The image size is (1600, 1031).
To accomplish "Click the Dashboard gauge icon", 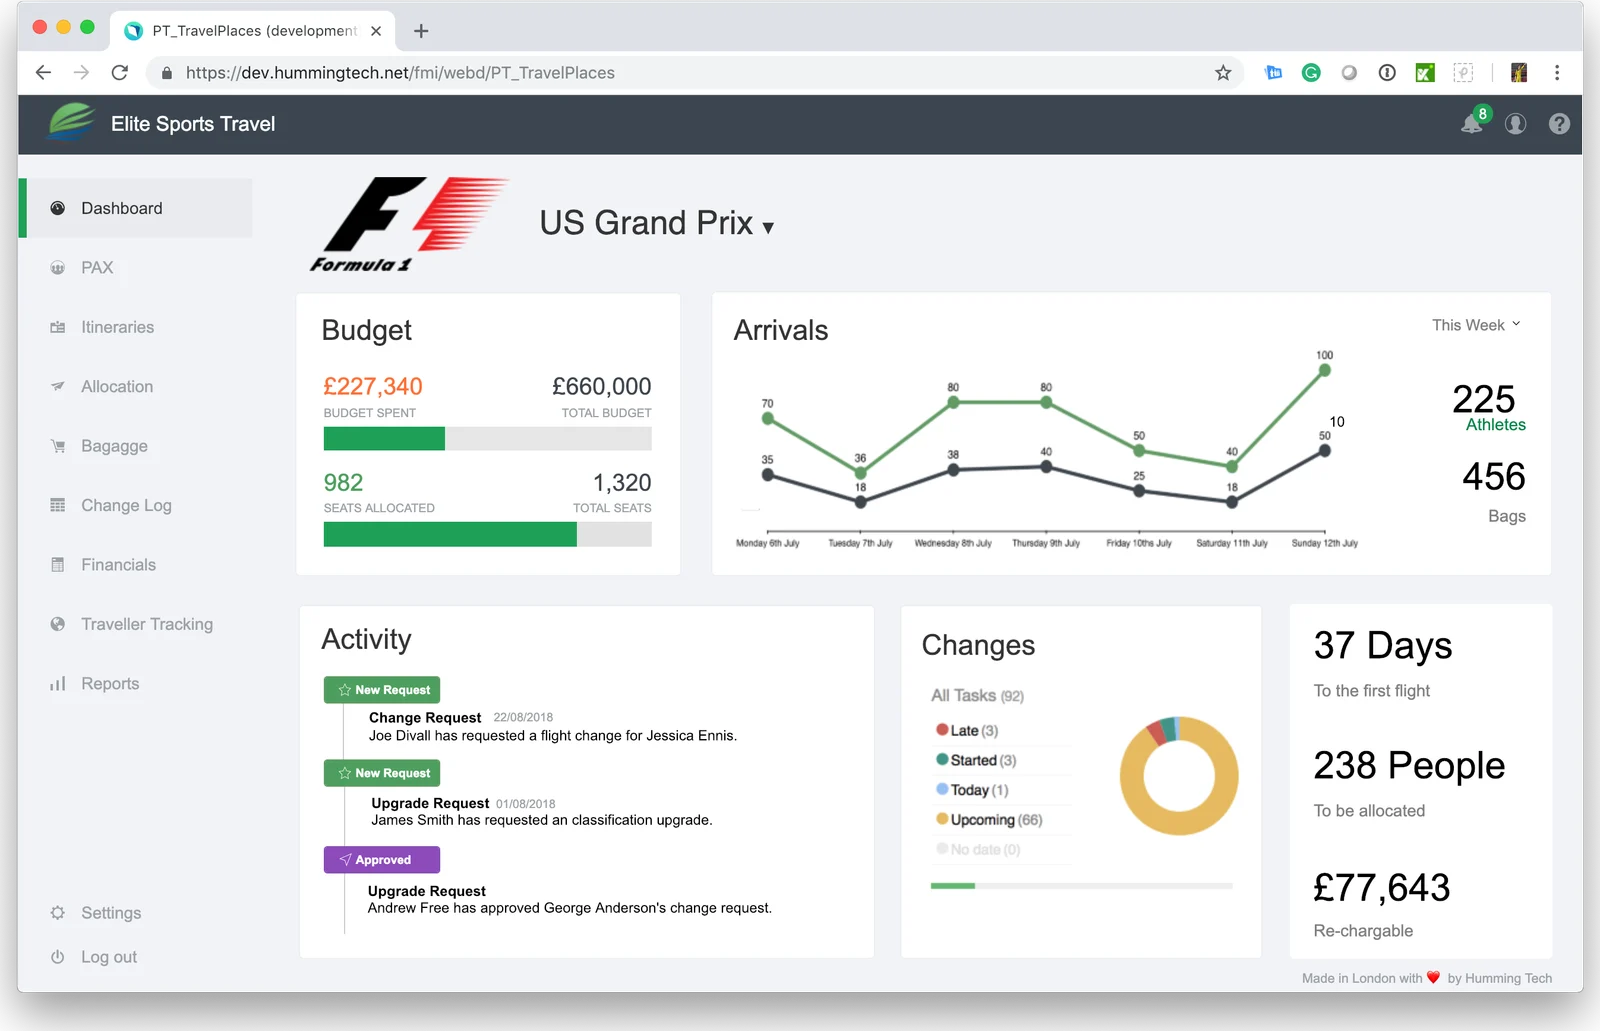I will [x=58, y=208].
